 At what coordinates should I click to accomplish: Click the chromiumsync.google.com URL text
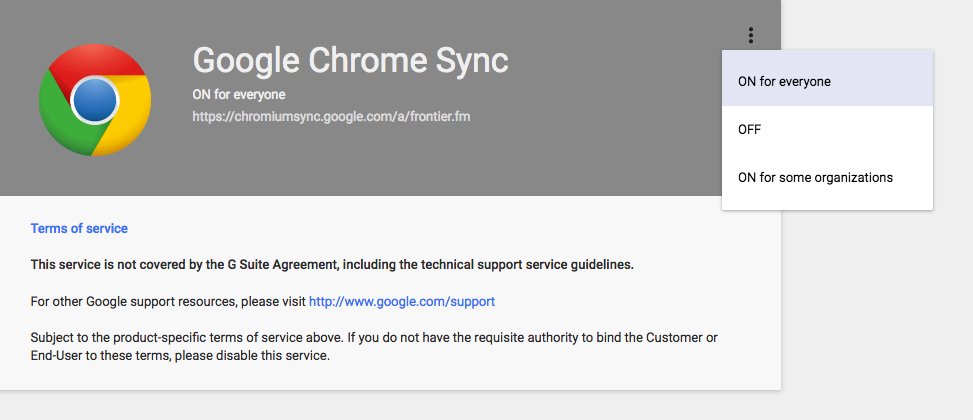331,116
